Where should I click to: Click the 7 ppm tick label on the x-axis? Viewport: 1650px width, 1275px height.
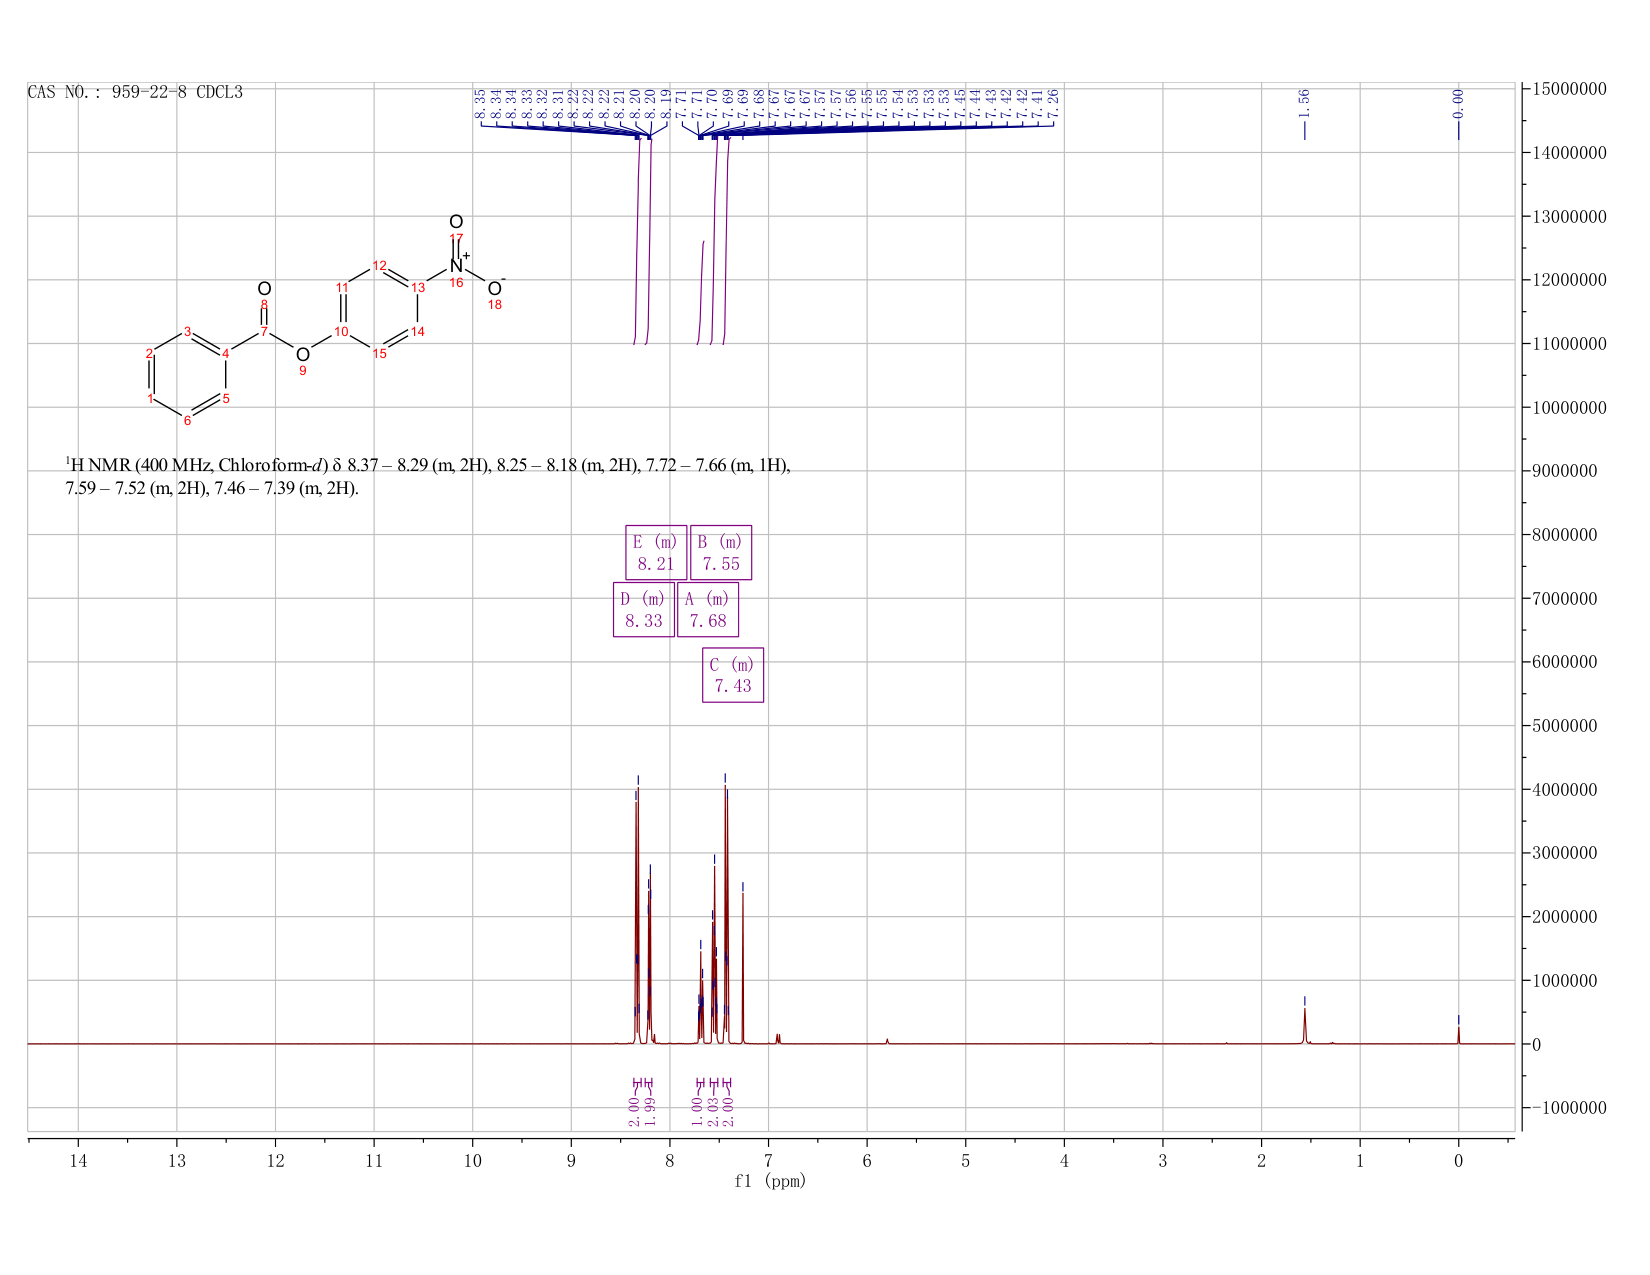(768, 1161)
